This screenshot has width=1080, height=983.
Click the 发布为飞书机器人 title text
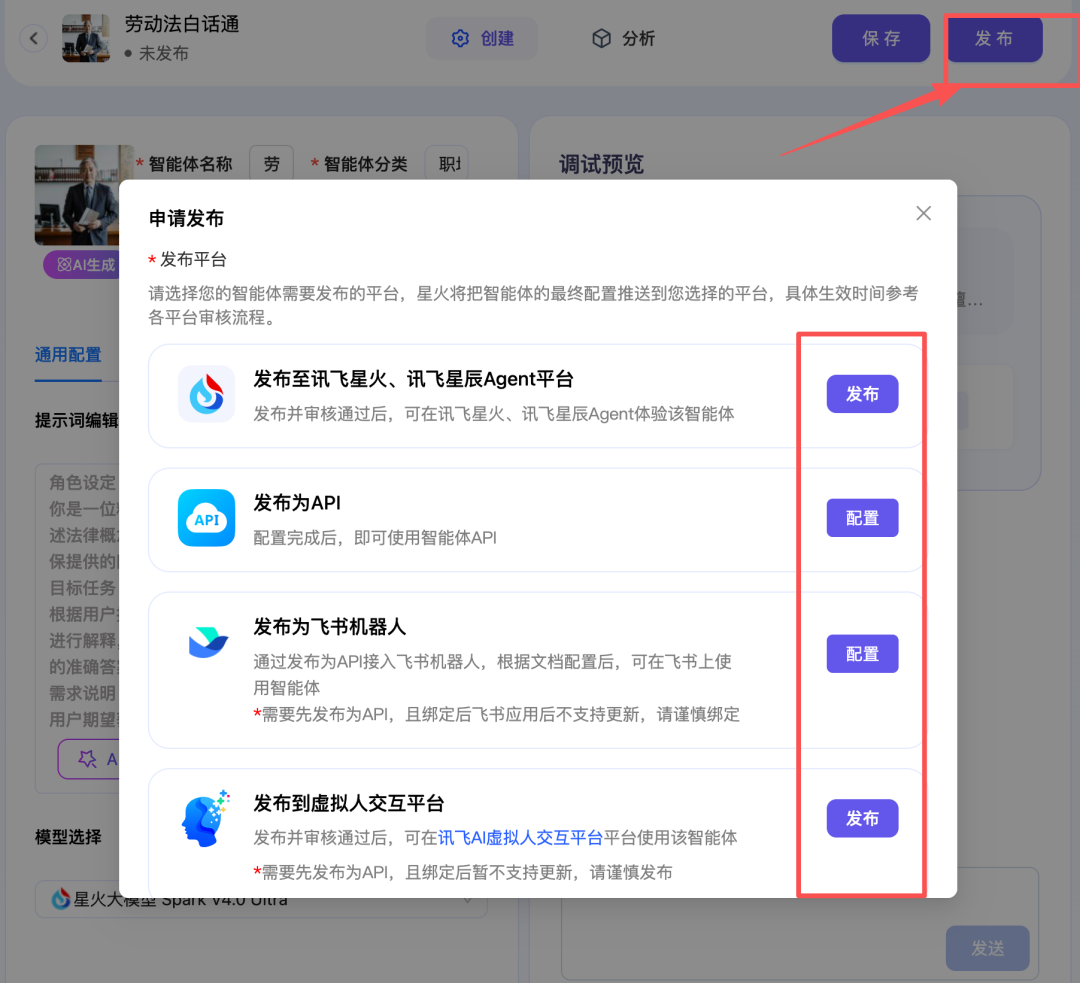coord(329,627)
